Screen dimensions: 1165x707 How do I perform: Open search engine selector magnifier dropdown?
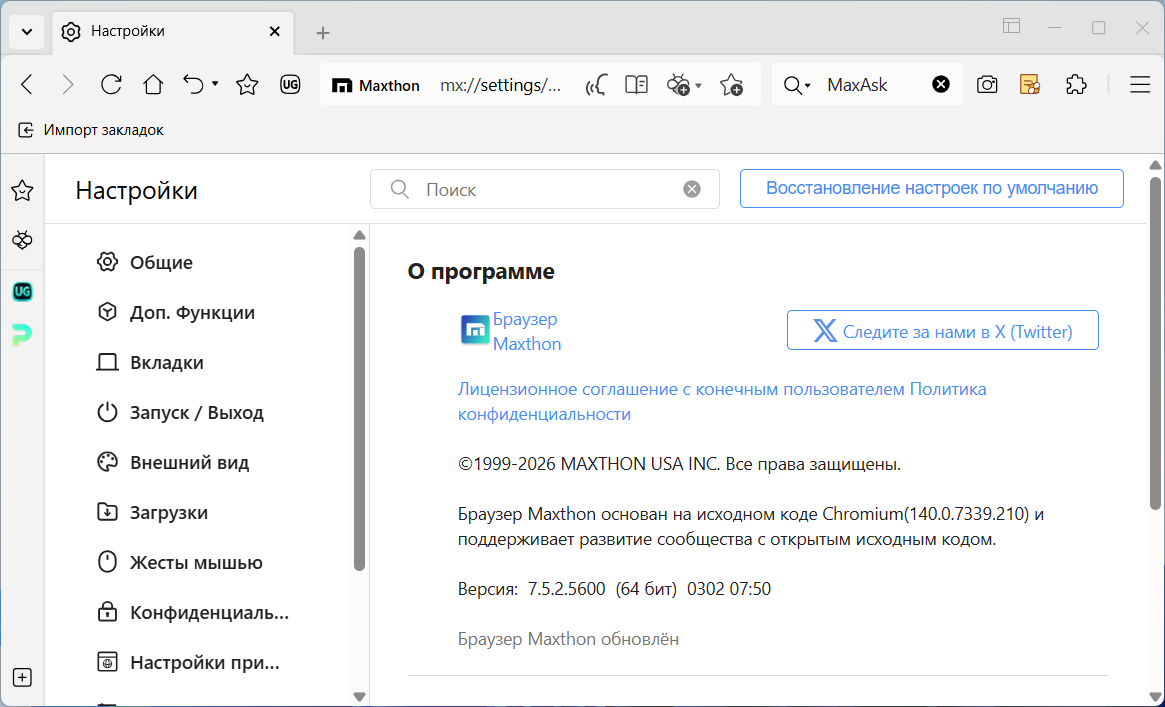(796, 85)
